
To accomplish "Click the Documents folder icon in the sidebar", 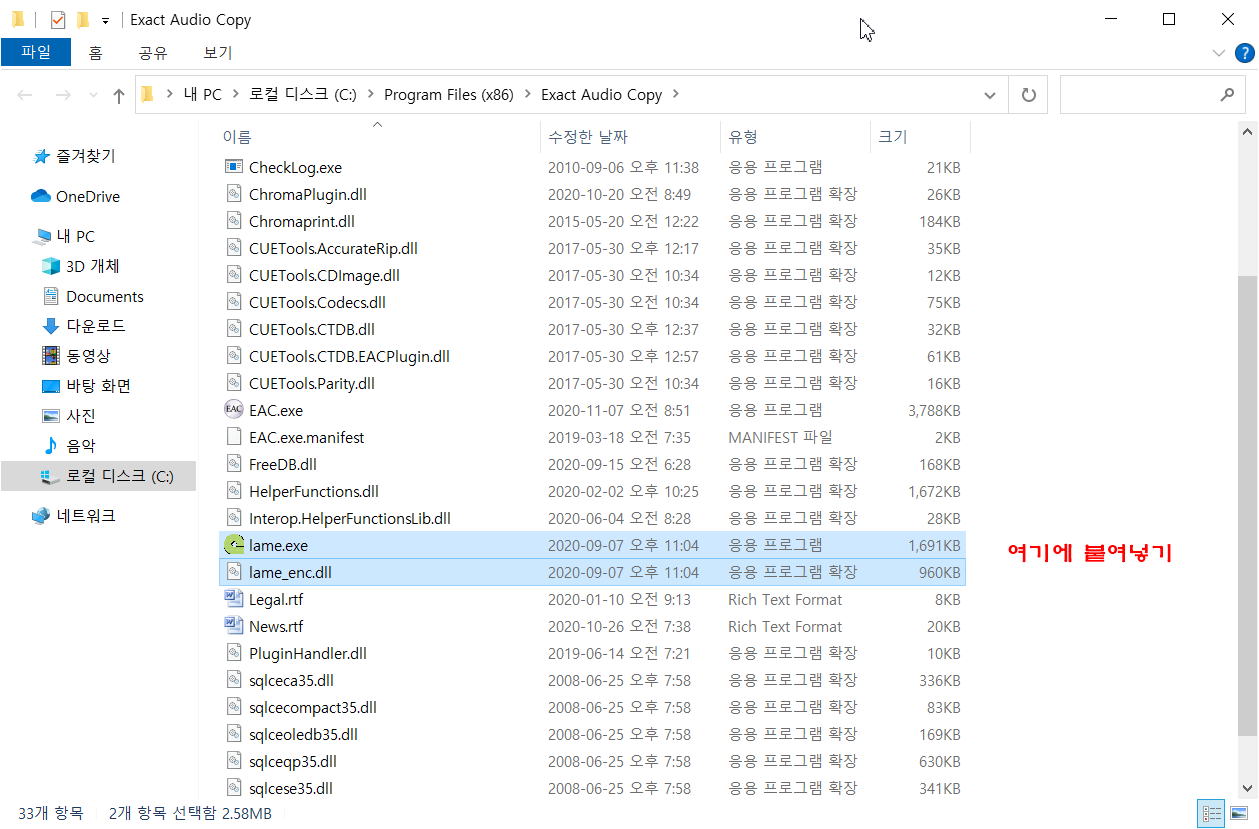I will pyautogui.click(x=51, y=296).
